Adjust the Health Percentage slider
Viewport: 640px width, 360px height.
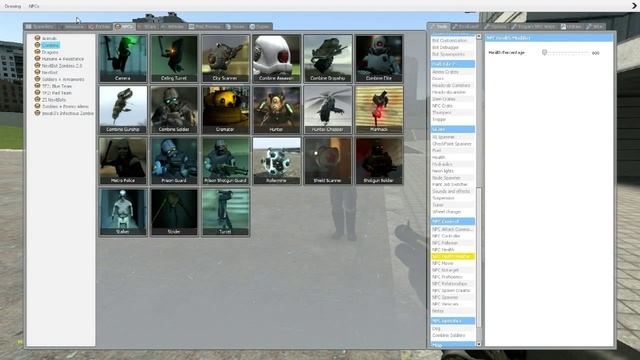(x=566, y=53)
